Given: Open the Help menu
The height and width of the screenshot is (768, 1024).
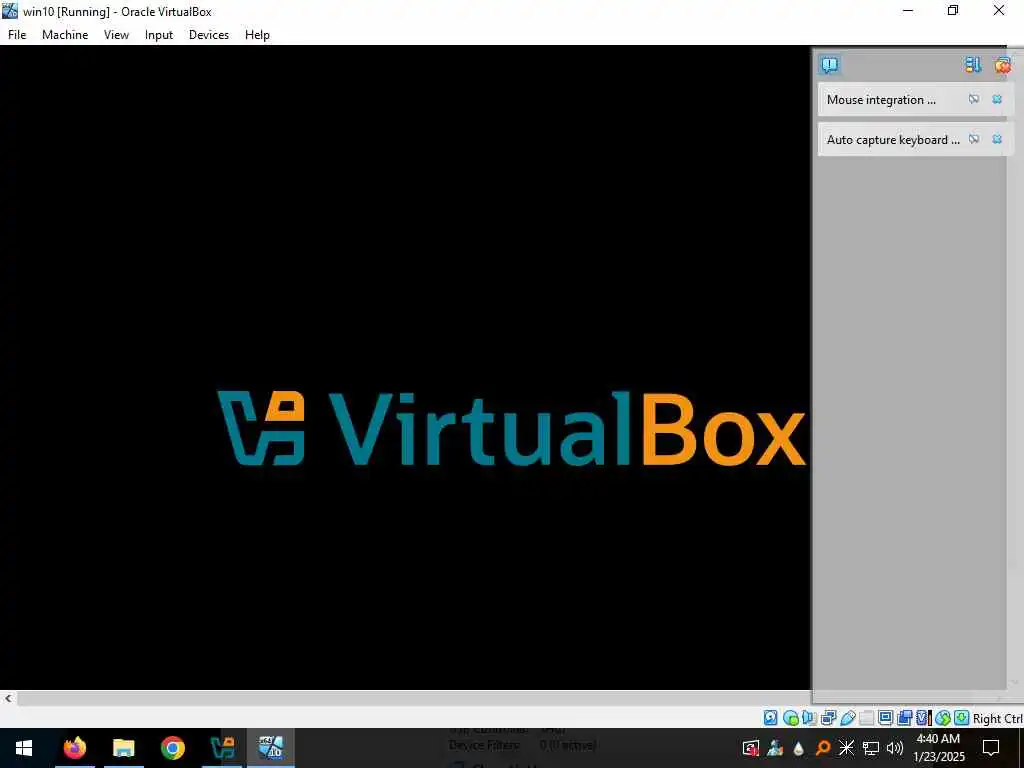Looking at the screenshot, I should pyautogui.click(x=257, y=35).
